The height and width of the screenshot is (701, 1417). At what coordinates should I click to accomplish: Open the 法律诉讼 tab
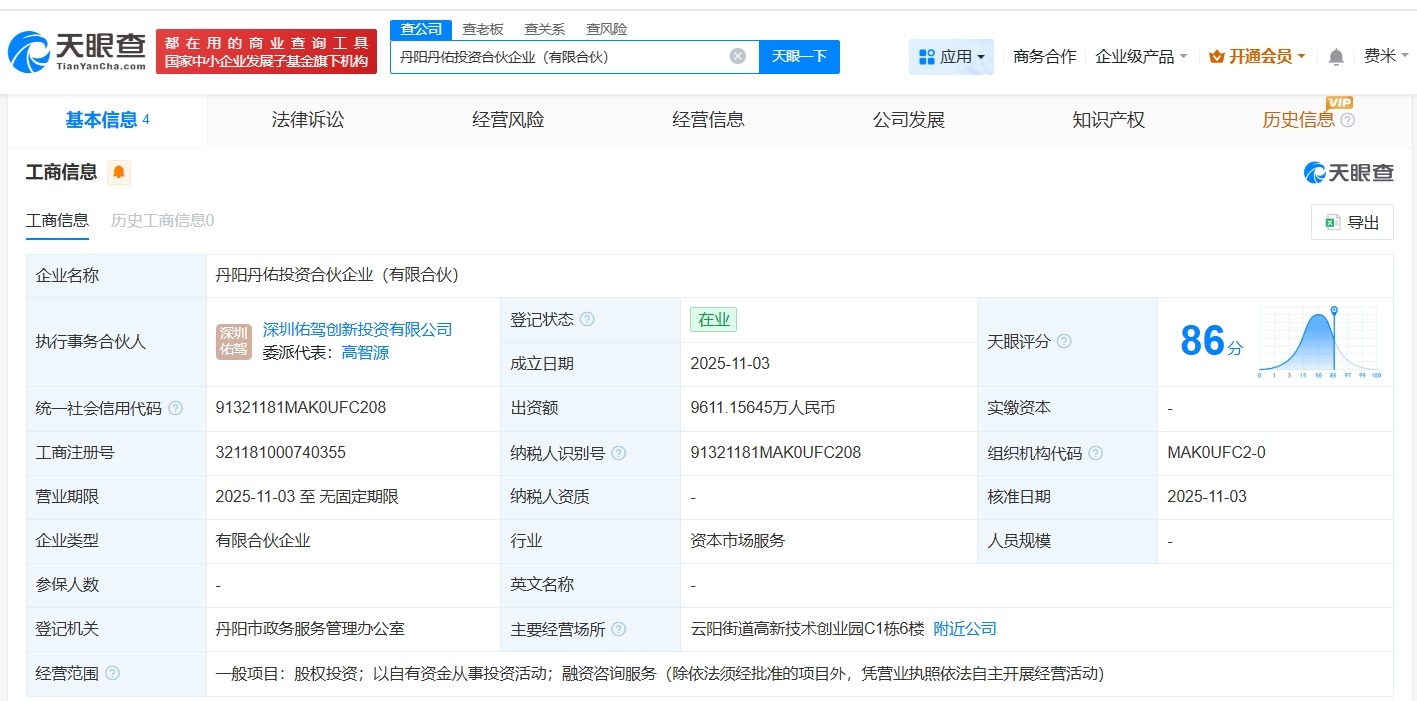click(x=307, y=120)
